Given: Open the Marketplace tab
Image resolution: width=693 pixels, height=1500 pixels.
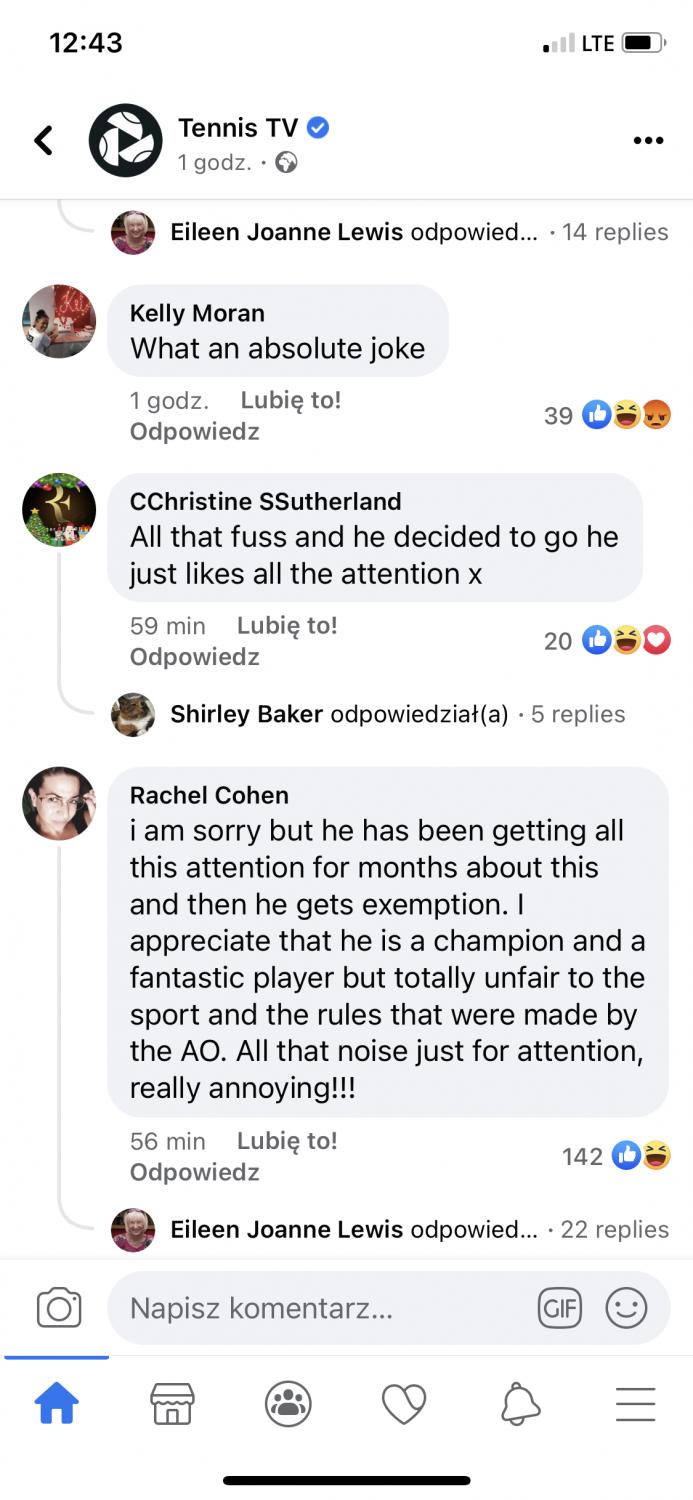Looking at the screenshot, I should 172,1404.
